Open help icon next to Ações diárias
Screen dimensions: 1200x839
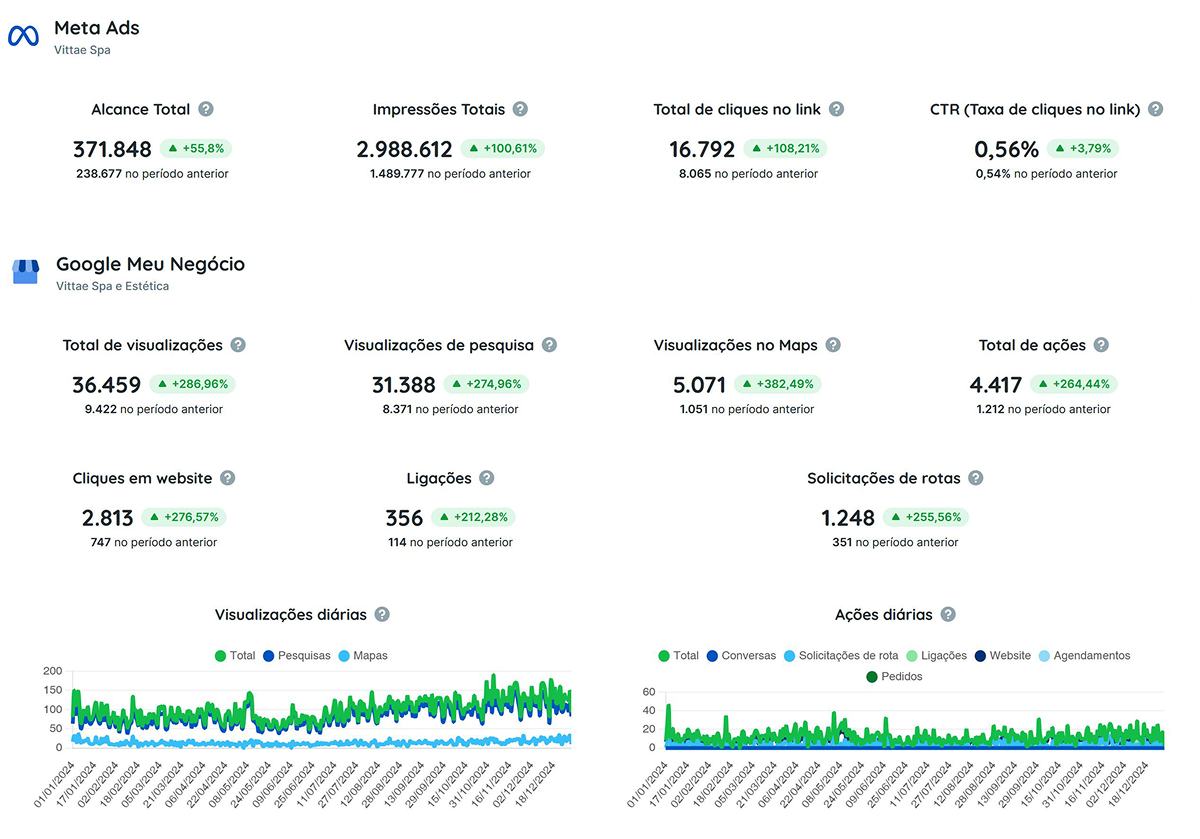point(948,614)
